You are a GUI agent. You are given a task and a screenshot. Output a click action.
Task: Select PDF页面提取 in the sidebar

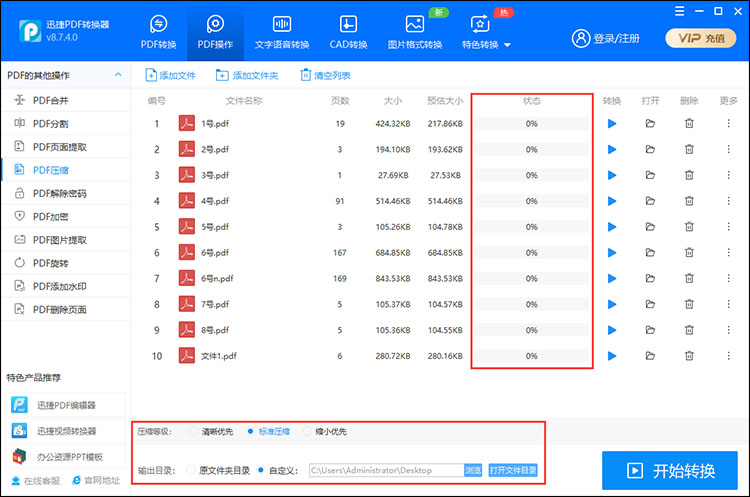(66, 147)
